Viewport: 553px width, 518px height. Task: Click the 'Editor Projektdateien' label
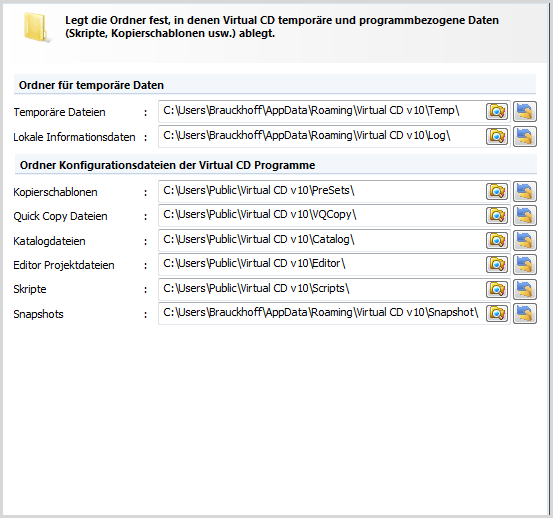click(x=64, y=265)
